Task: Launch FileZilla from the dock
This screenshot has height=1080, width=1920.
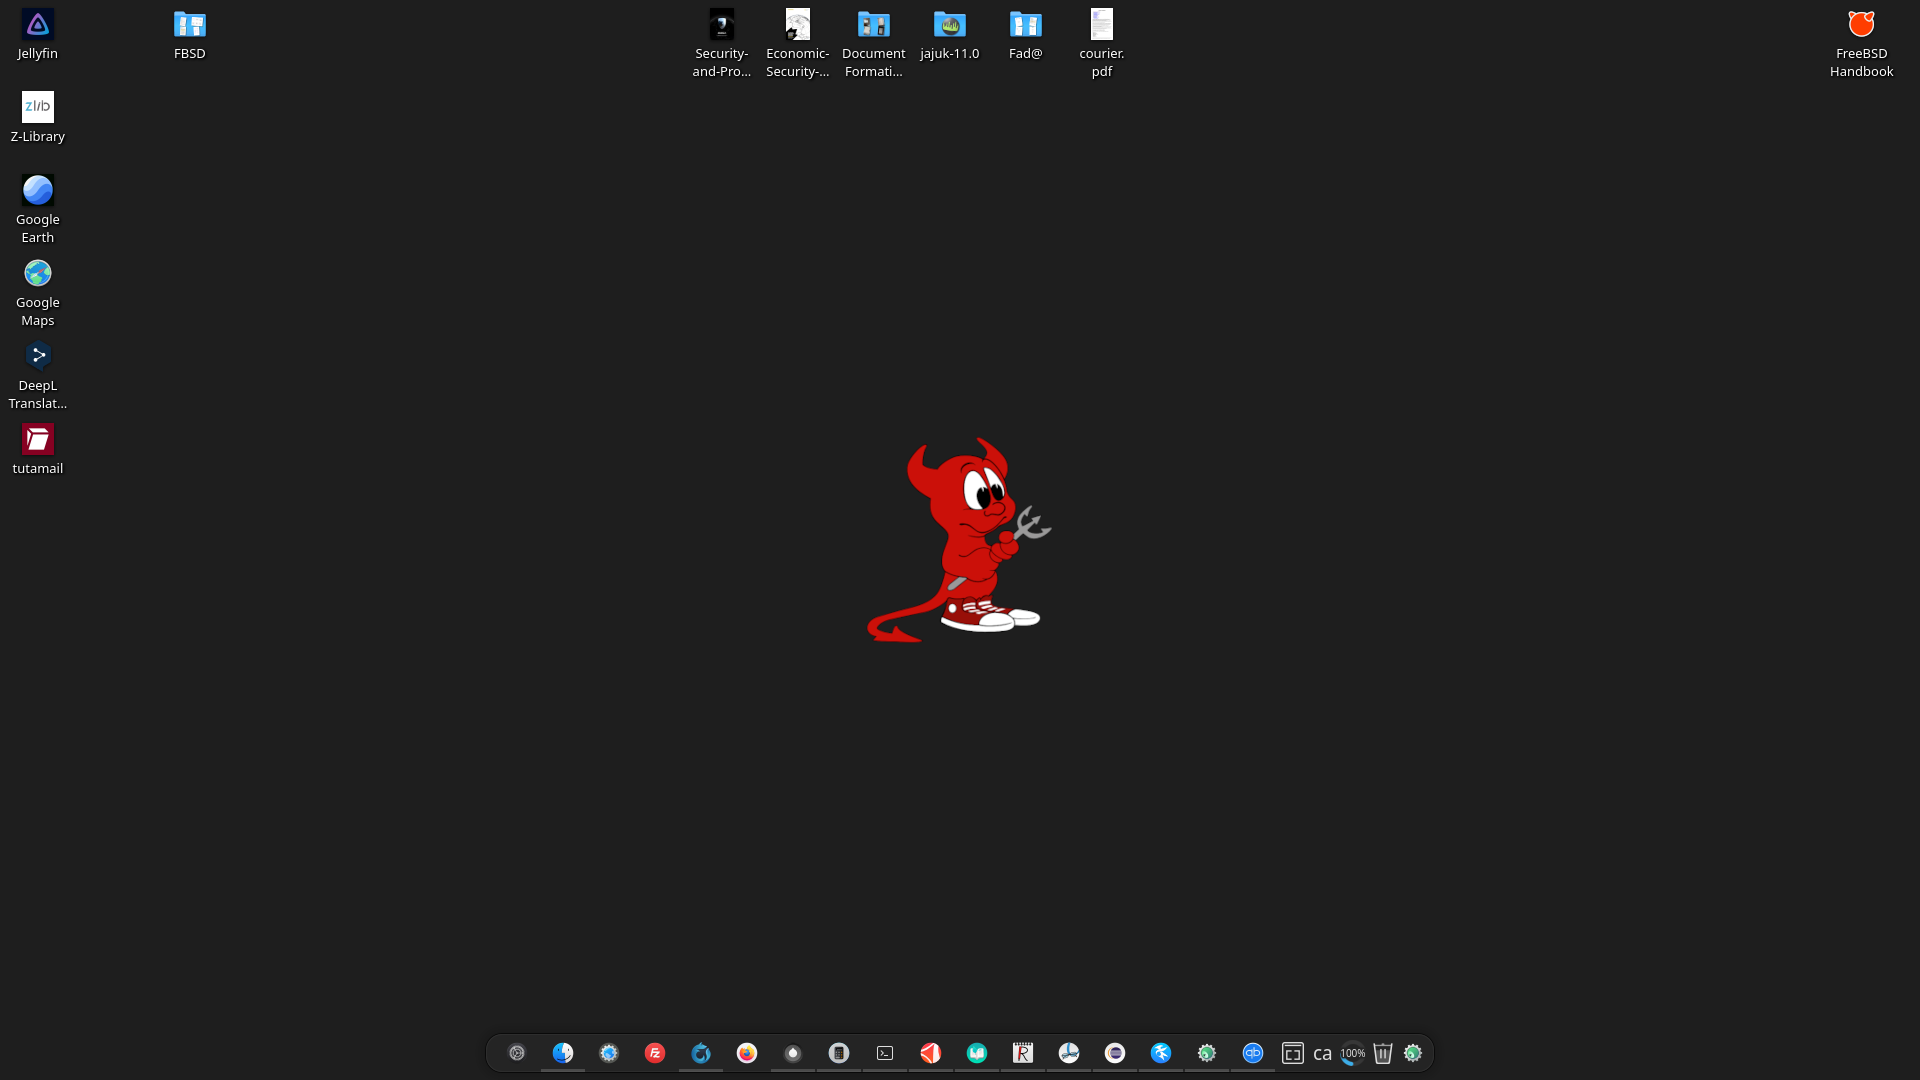Action: tap(655, 1053)
